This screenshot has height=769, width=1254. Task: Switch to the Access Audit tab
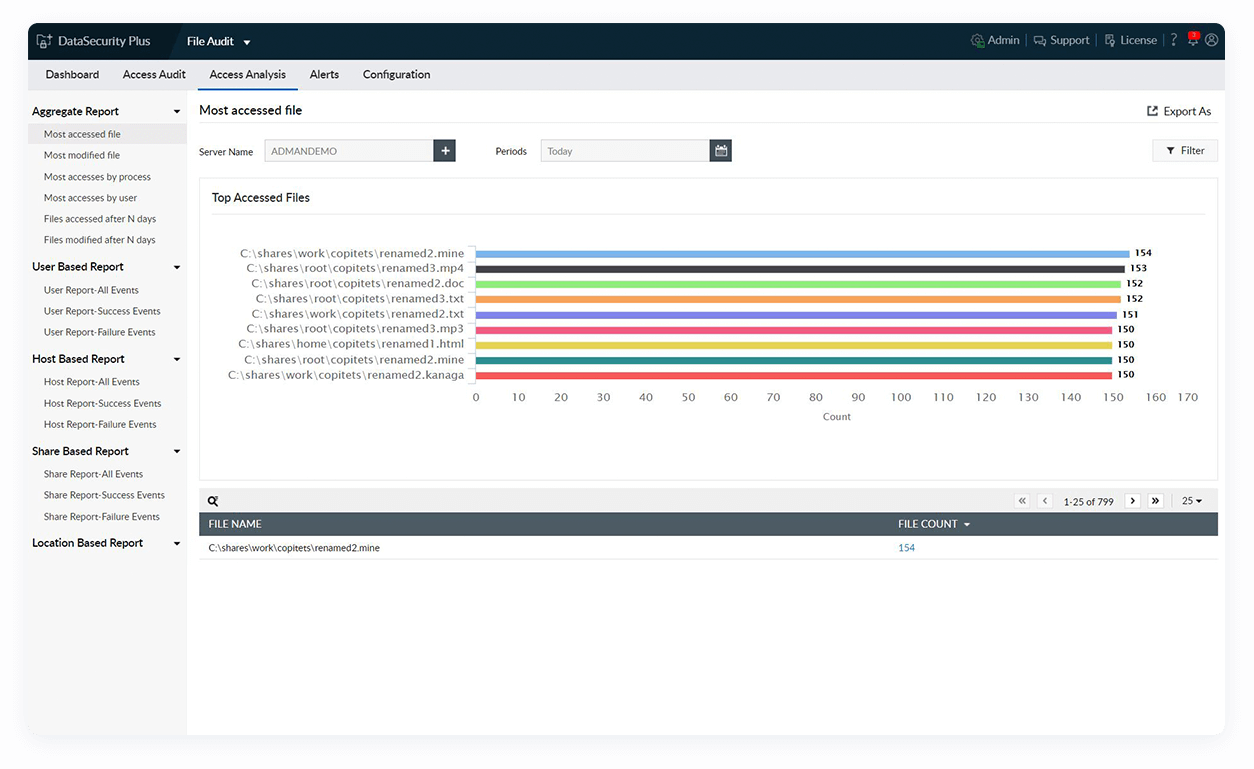coord(154,75)
